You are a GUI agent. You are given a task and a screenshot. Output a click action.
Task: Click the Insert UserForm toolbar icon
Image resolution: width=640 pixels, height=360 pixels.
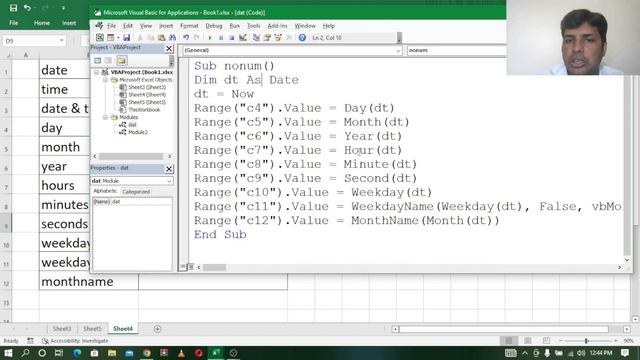click(x=110, y=38)
